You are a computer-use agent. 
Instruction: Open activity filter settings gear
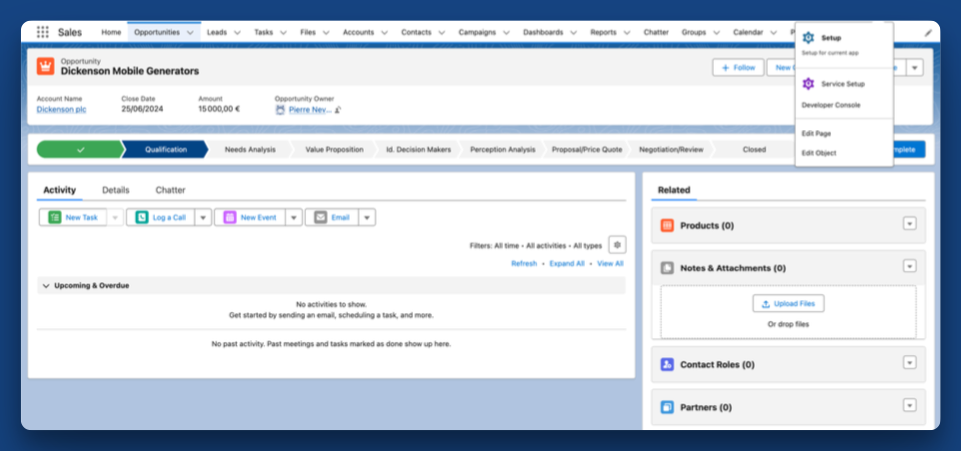point(617,245)
